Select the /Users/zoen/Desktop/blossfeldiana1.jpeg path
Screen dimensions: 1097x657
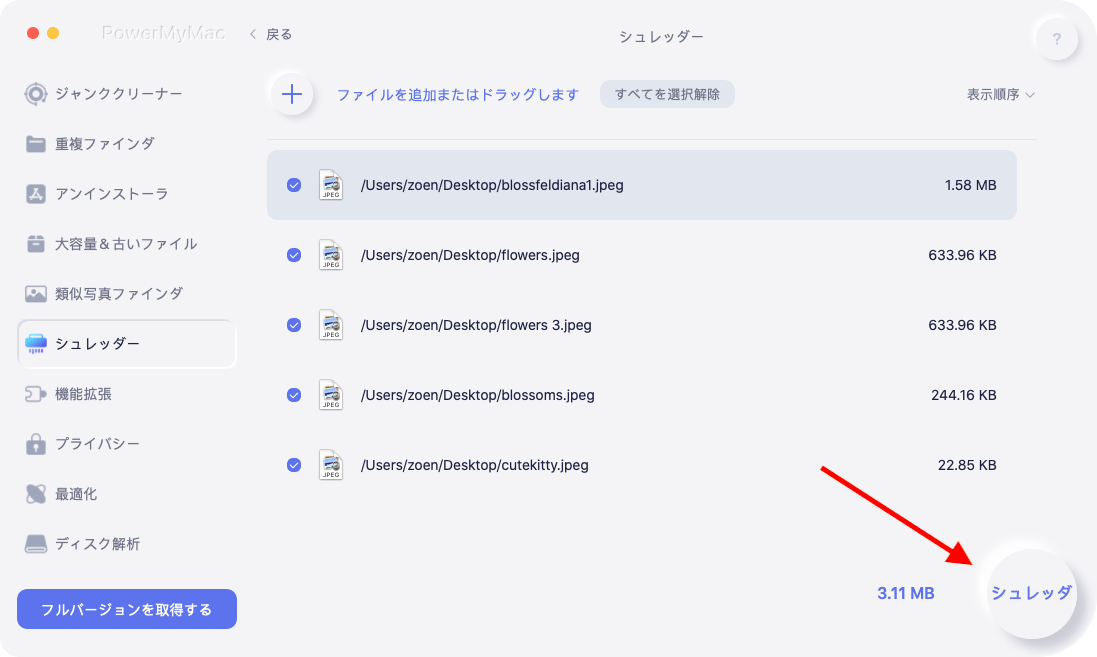(x=492, y=185)
